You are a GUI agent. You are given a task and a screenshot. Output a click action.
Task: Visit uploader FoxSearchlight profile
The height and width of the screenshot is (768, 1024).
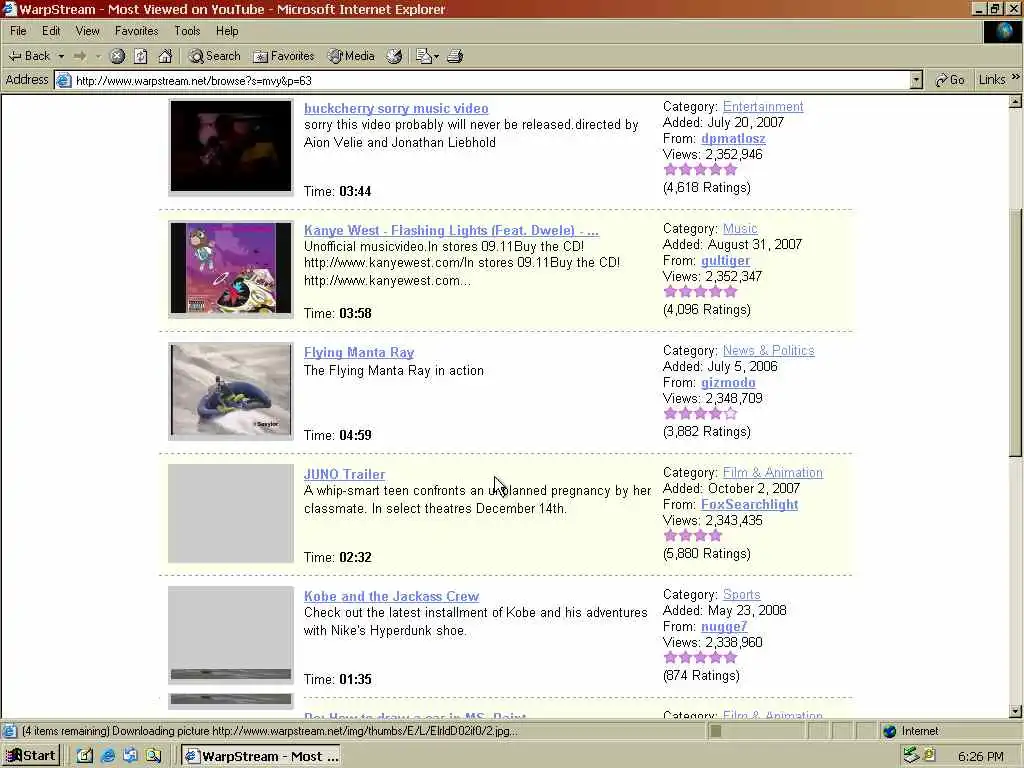coord(749,505)
